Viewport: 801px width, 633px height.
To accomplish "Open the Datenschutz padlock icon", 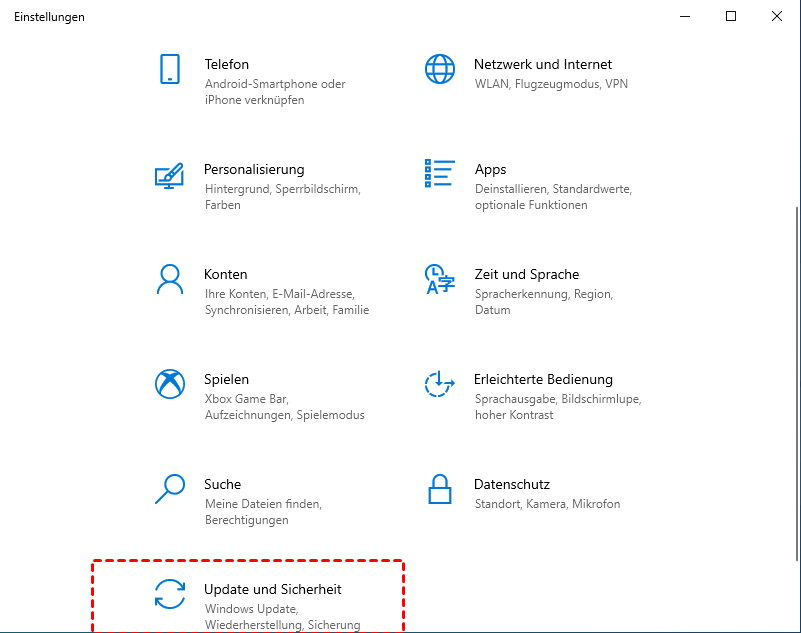I will pyautogui.click(x=439, y=489).
